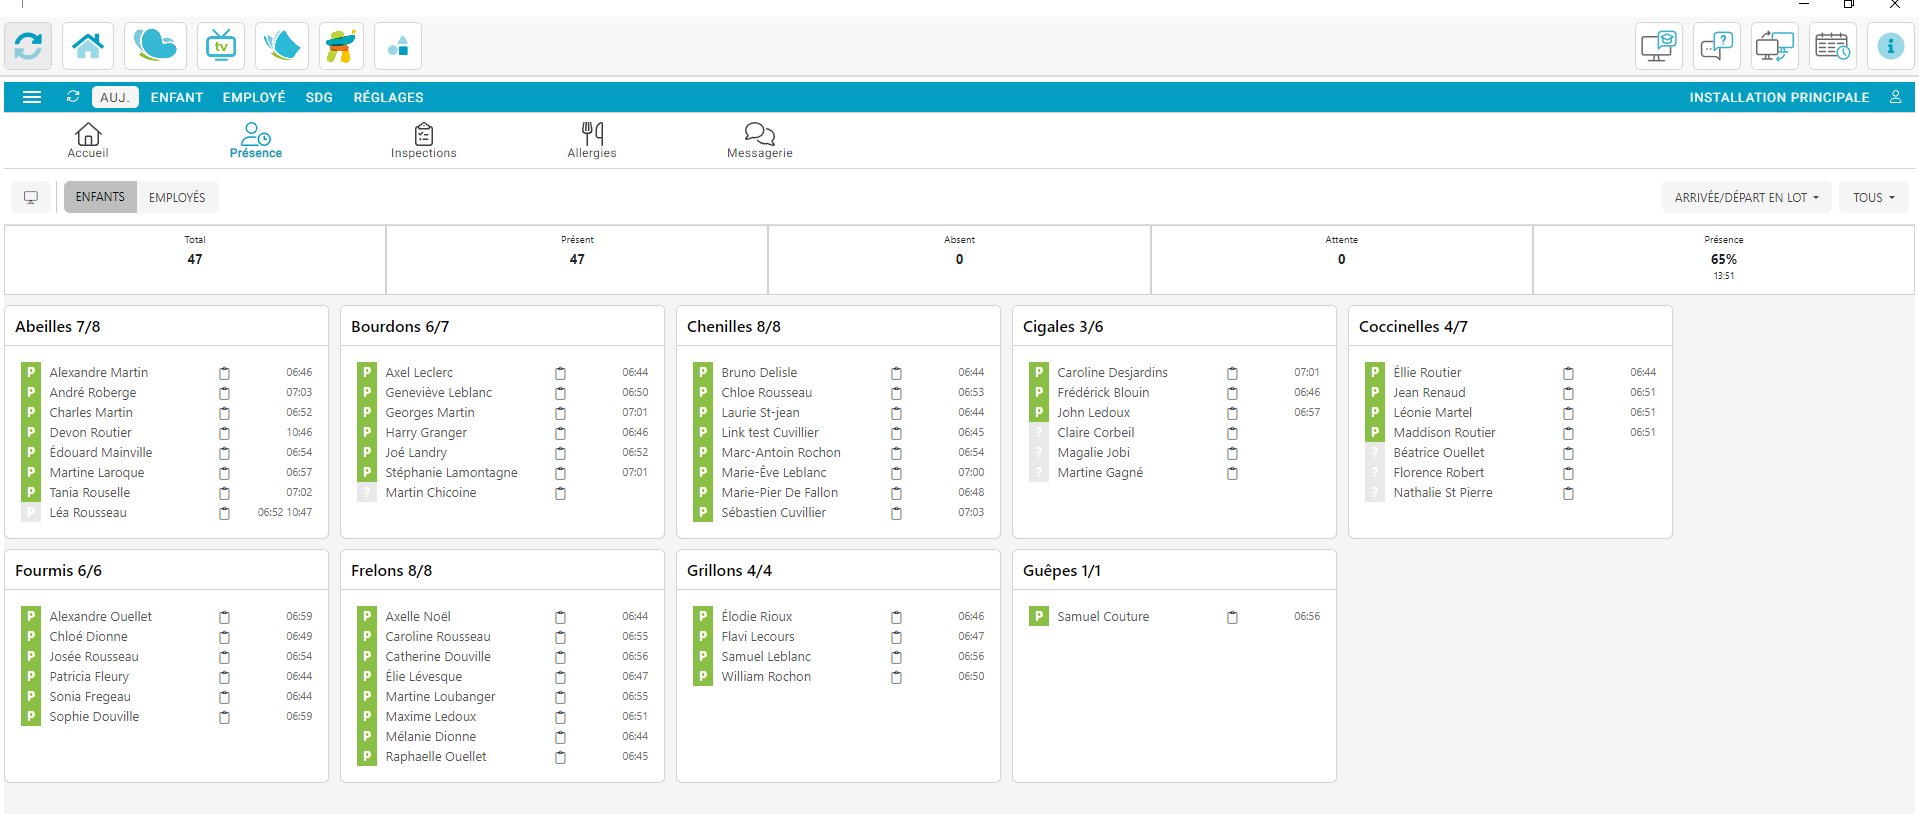The image size is (1919, 814).
Task: Open the Allergies section
Action: [x=592, y=140]
